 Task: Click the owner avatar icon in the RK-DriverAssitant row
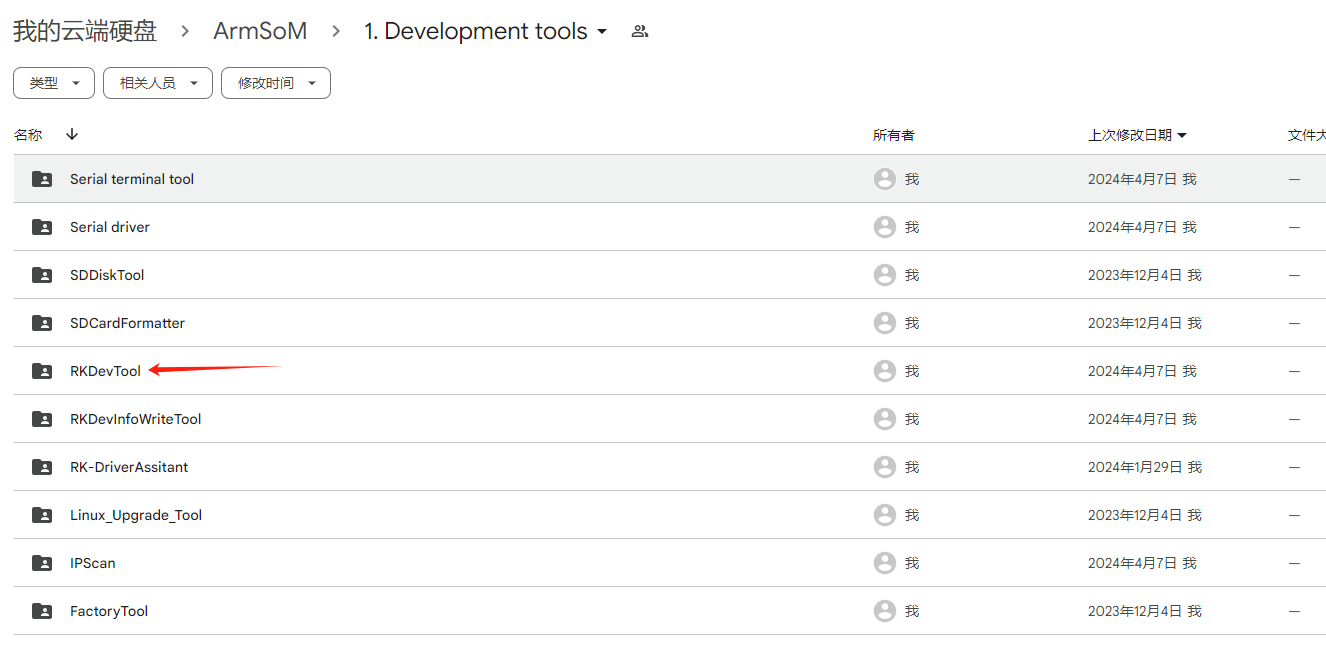(x=885, y=467)
